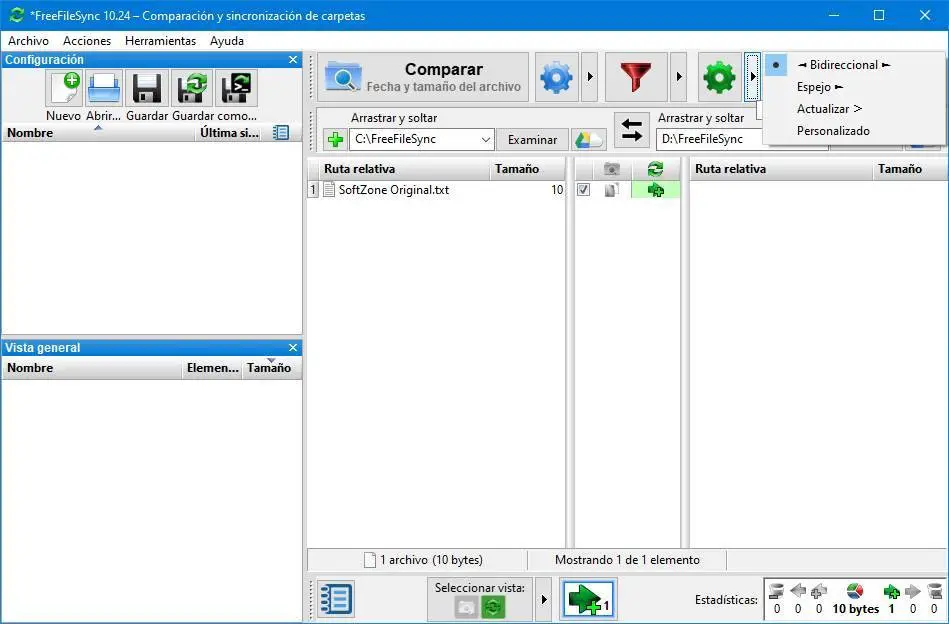Open the C:\FreeFileSync folder path dropdown
The width and height of the screenshot is (949, 624).
485,140
